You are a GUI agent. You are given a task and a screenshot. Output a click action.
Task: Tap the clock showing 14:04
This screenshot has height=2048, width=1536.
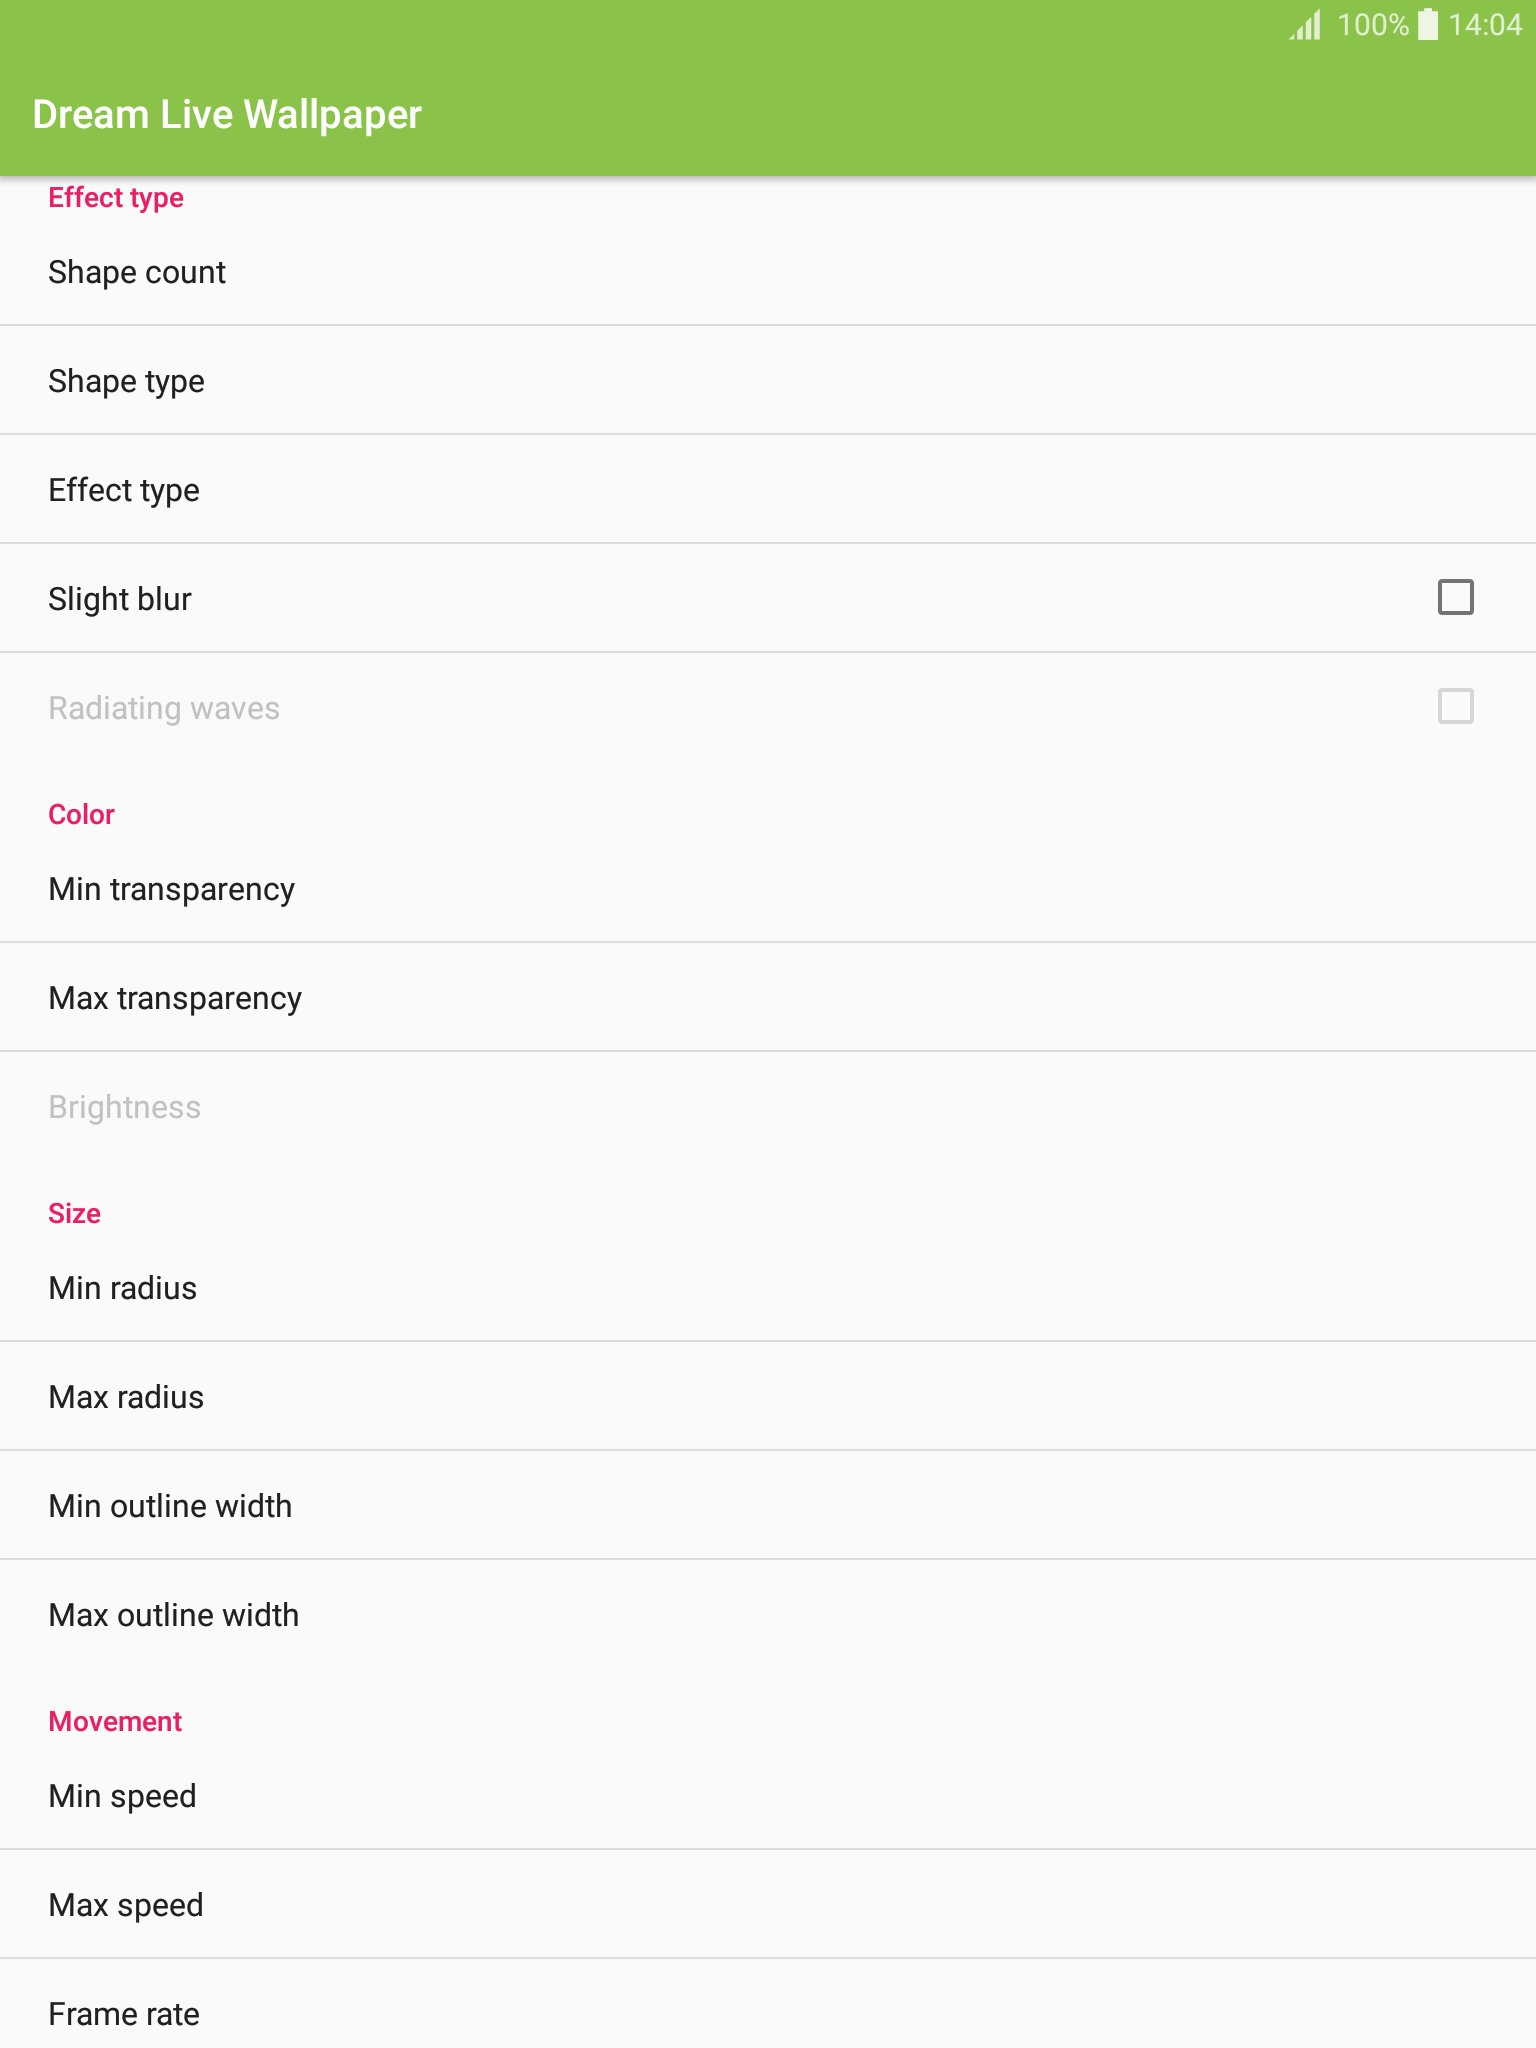click(x=1485, y=24)
